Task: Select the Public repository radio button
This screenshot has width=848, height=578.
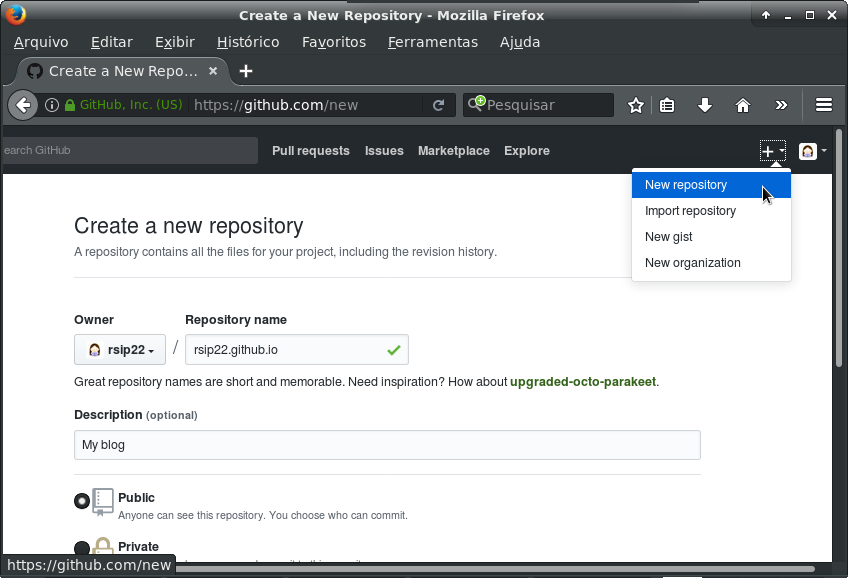Action: (x=82, y=501)
